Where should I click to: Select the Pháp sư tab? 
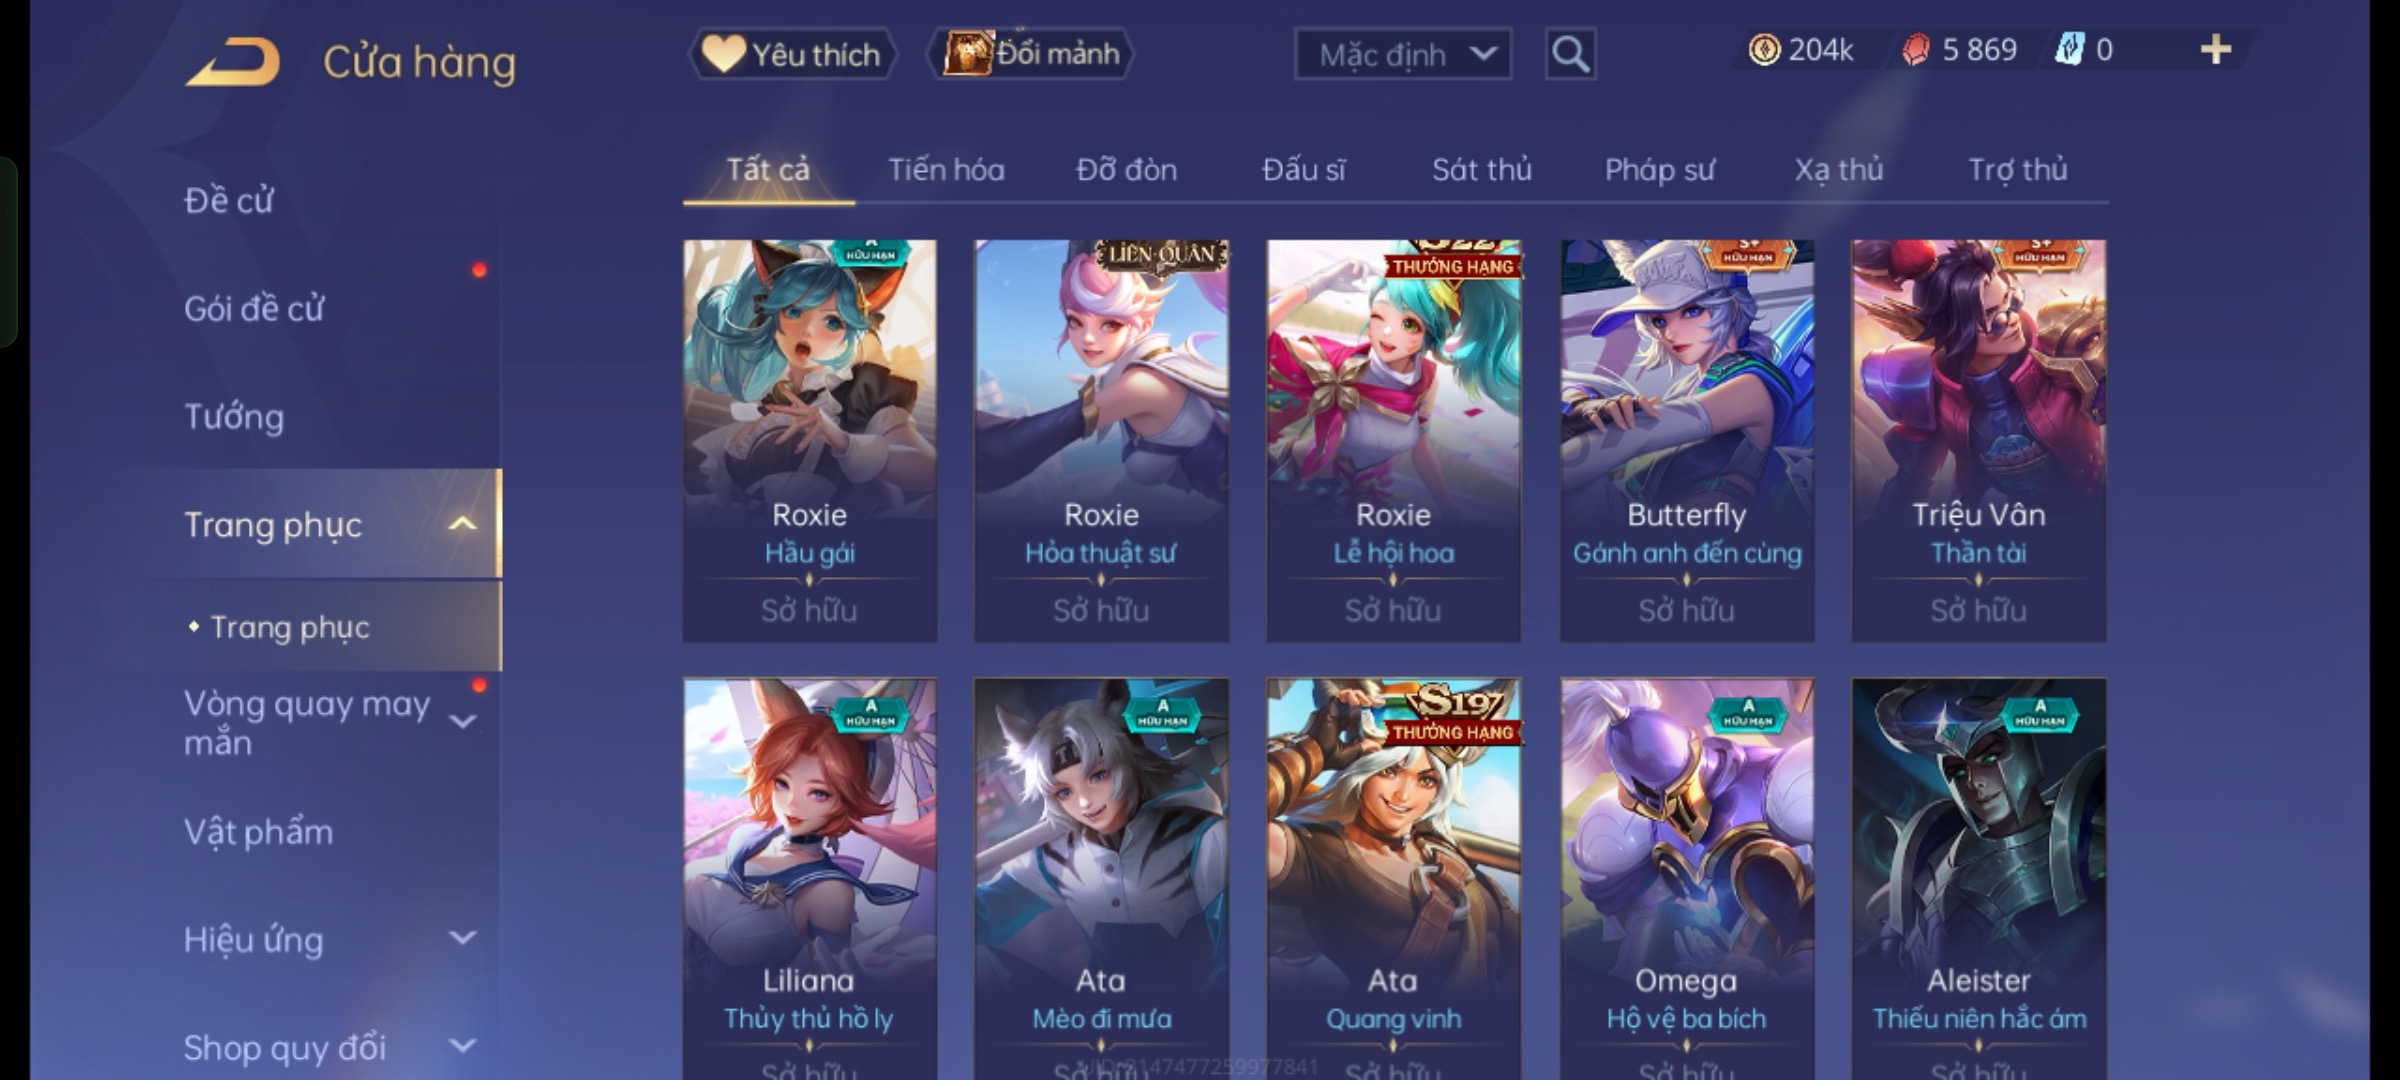coord(1659,170)
